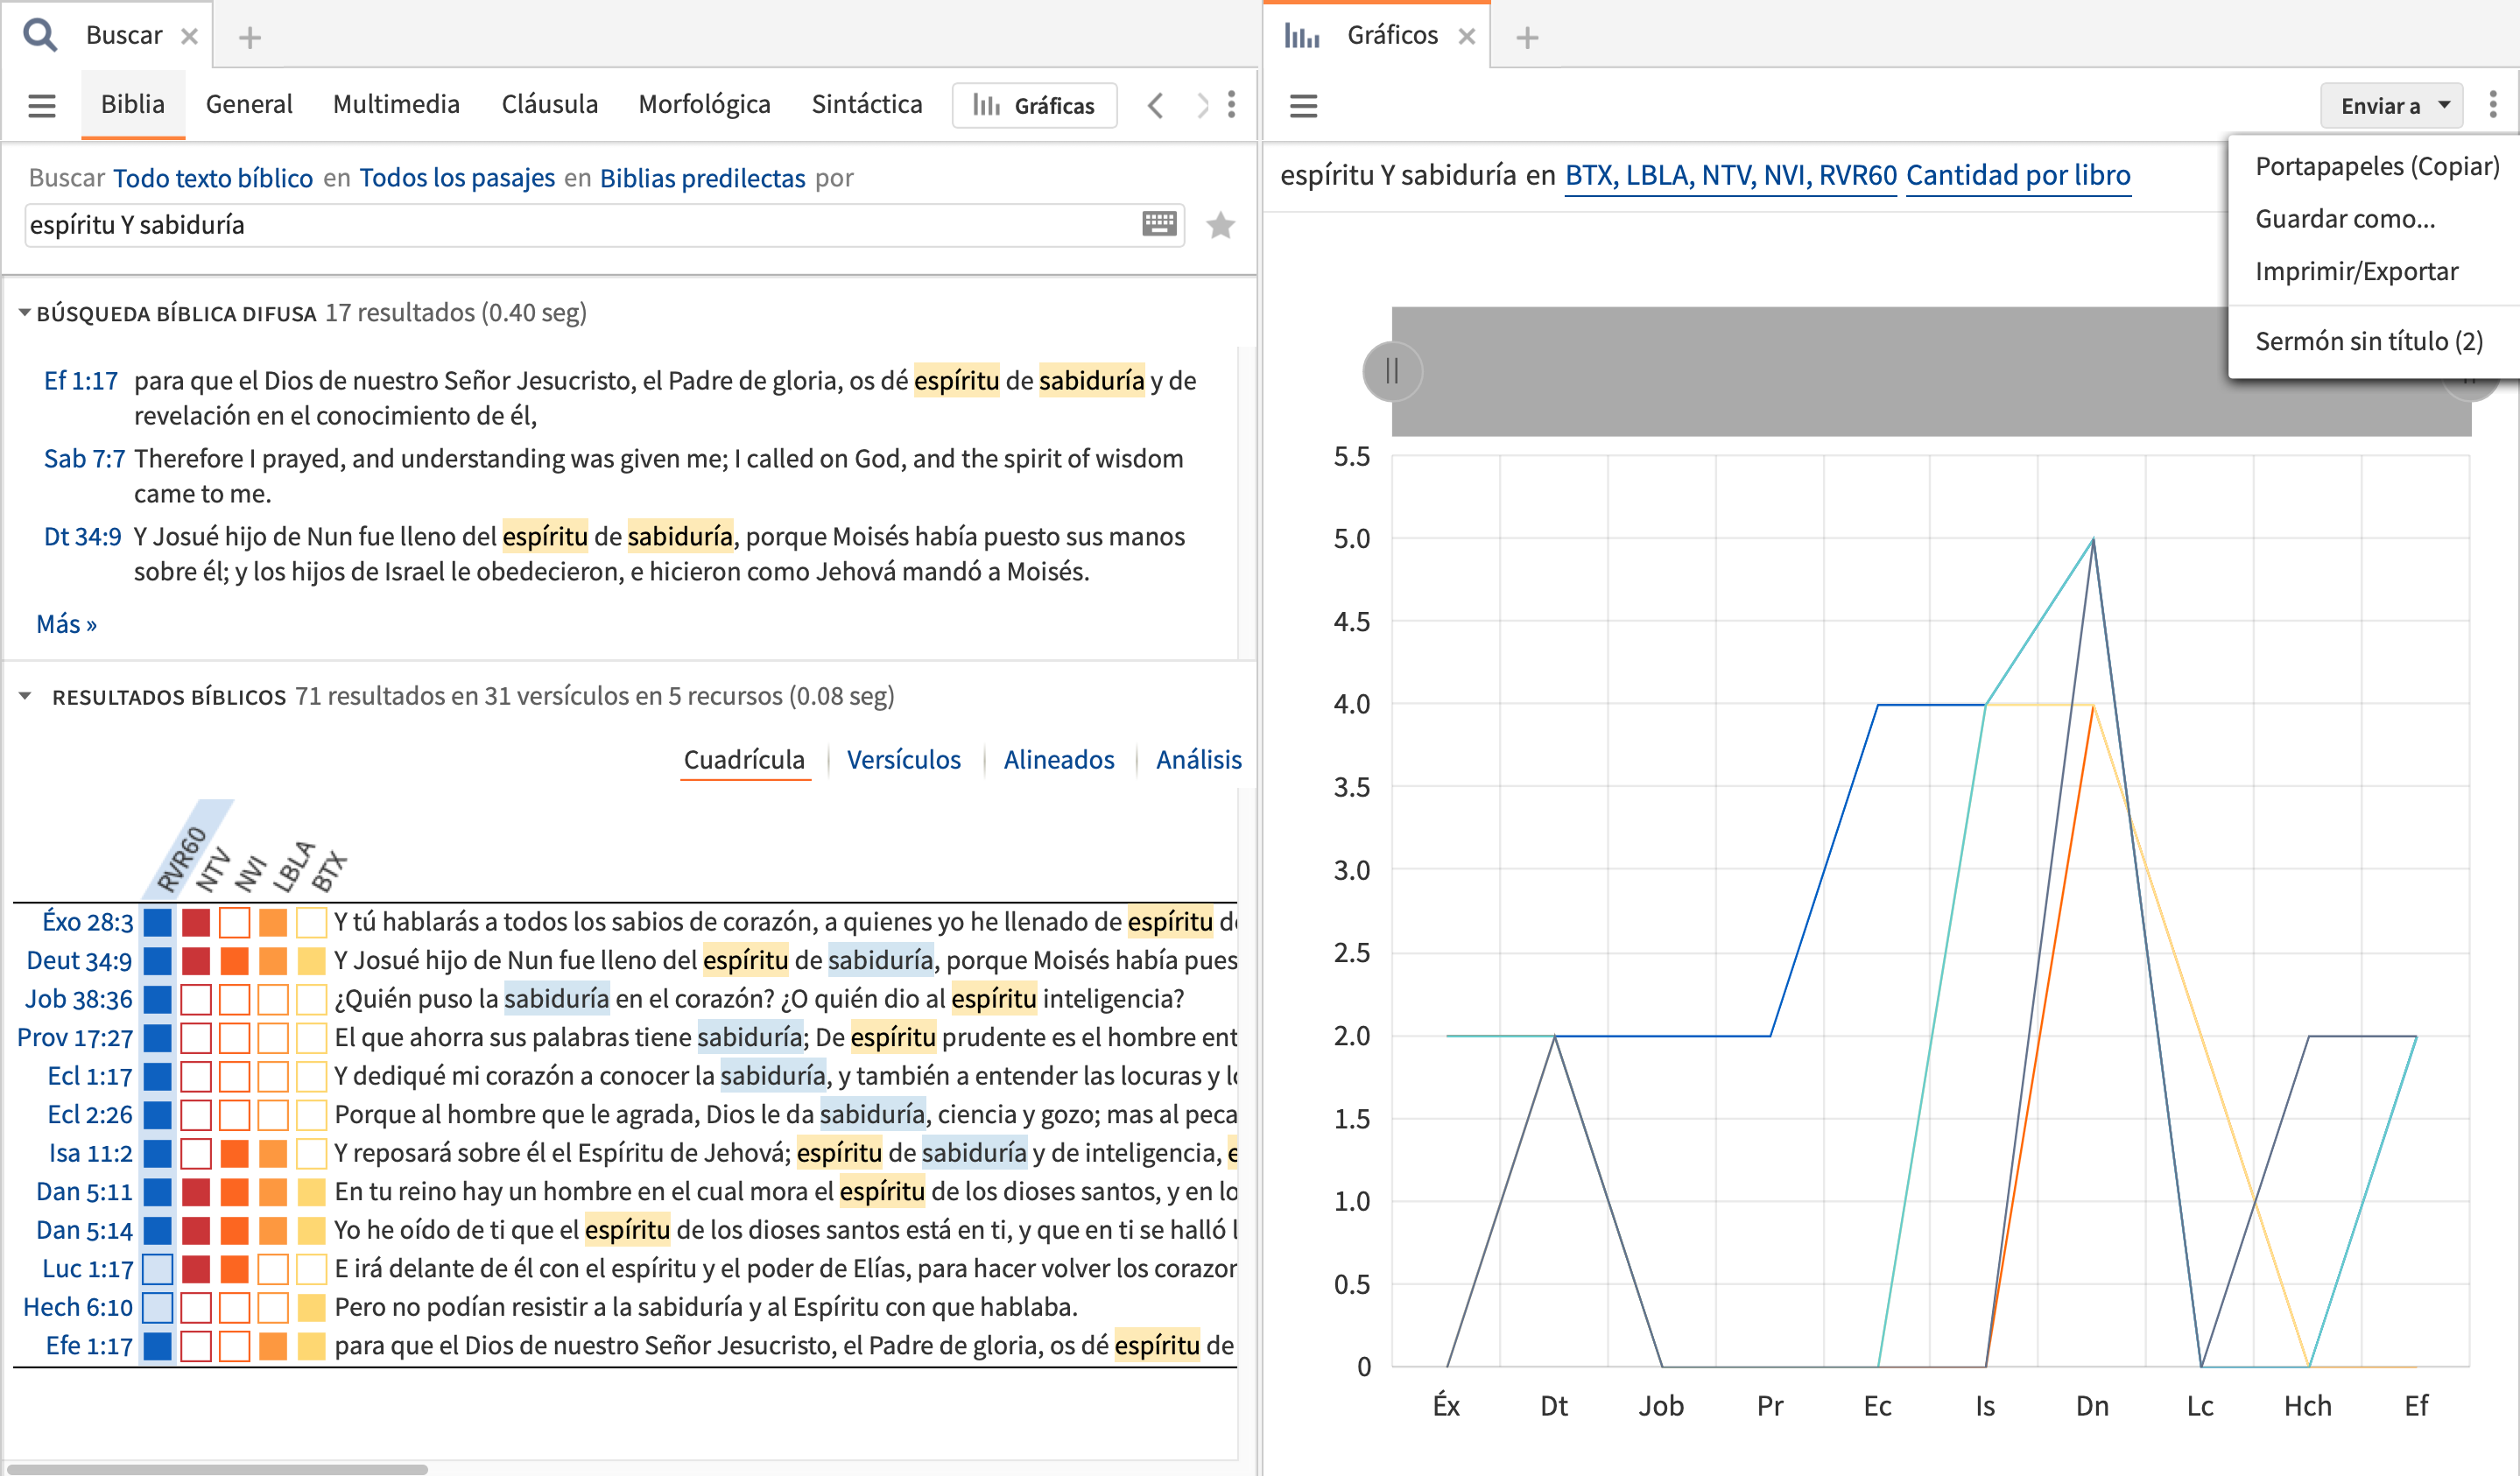Open the Sab 7:7 fuzzy result

(84, 459)
